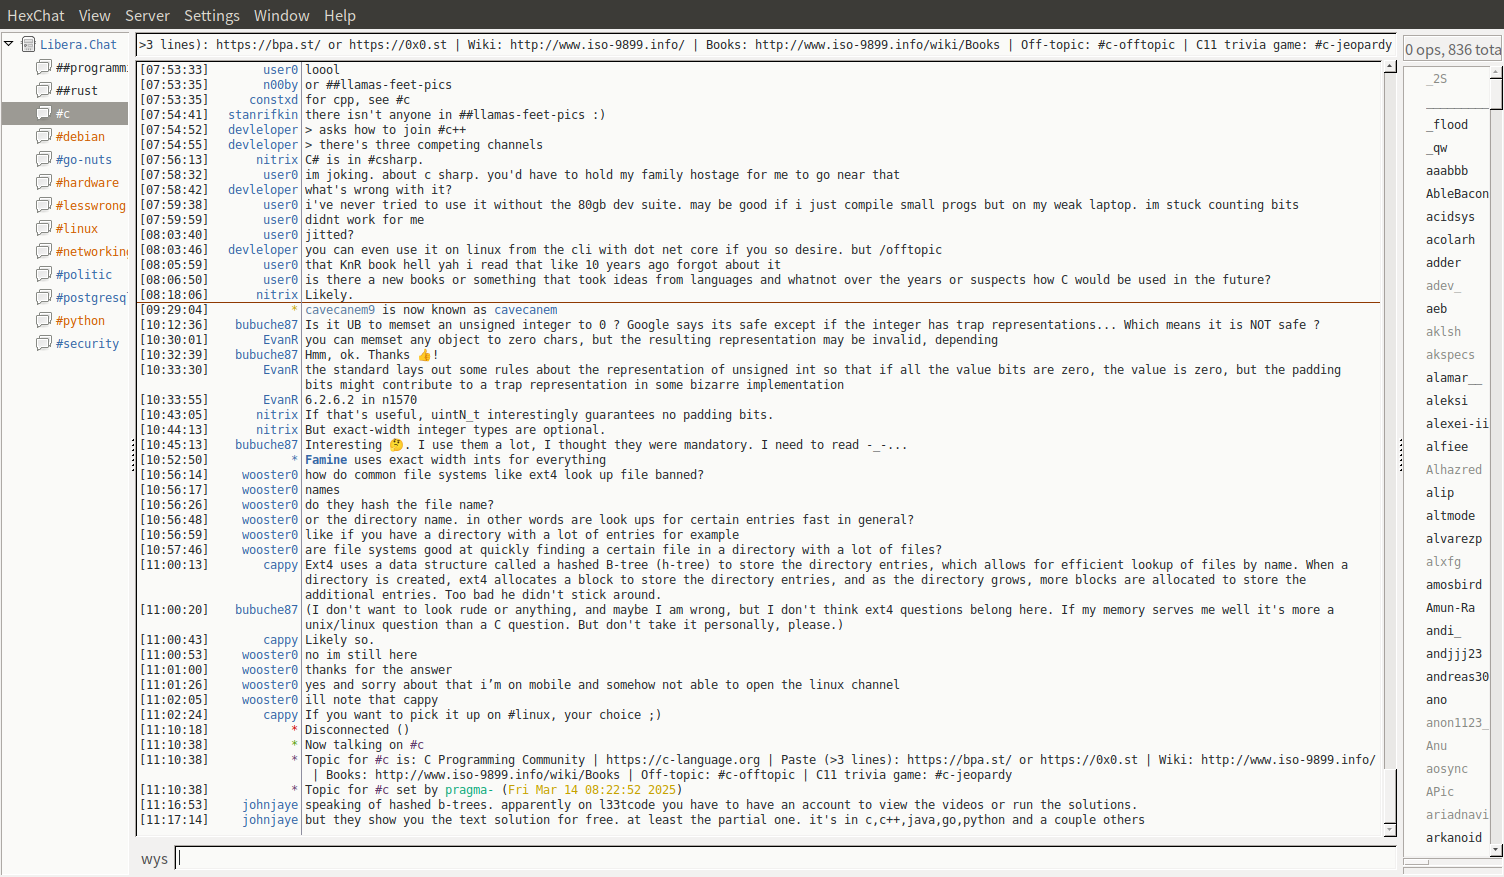Screen dimensions: 1504x877
Task: Click nick stanrifkin in the chat log
Action: click(x=263, y=115)
